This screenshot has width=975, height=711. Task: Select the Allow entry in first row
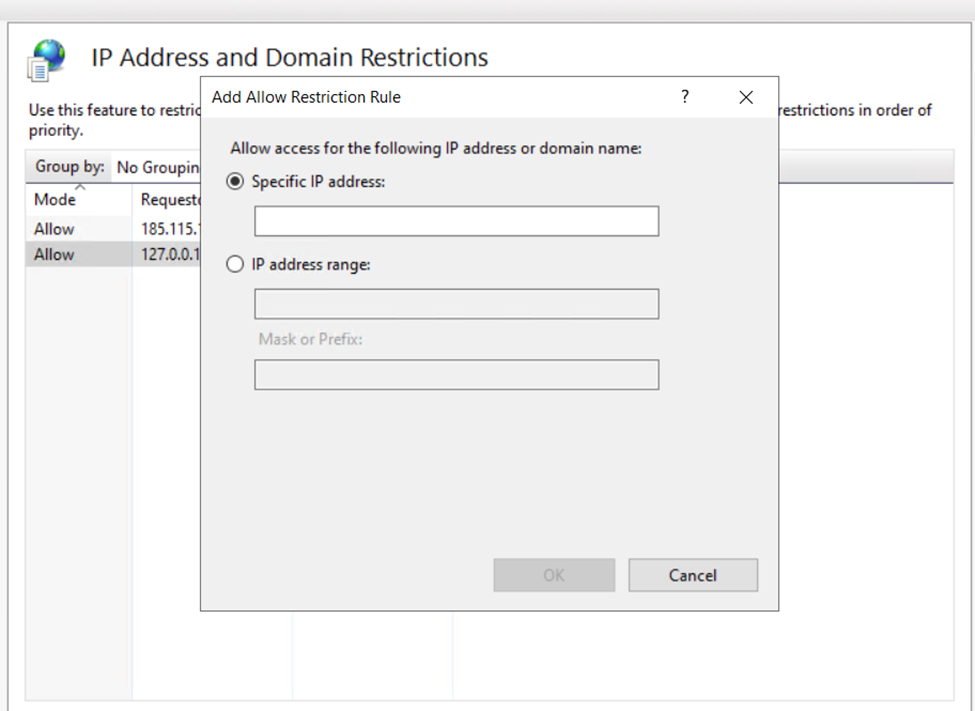[x=55, y=229]
